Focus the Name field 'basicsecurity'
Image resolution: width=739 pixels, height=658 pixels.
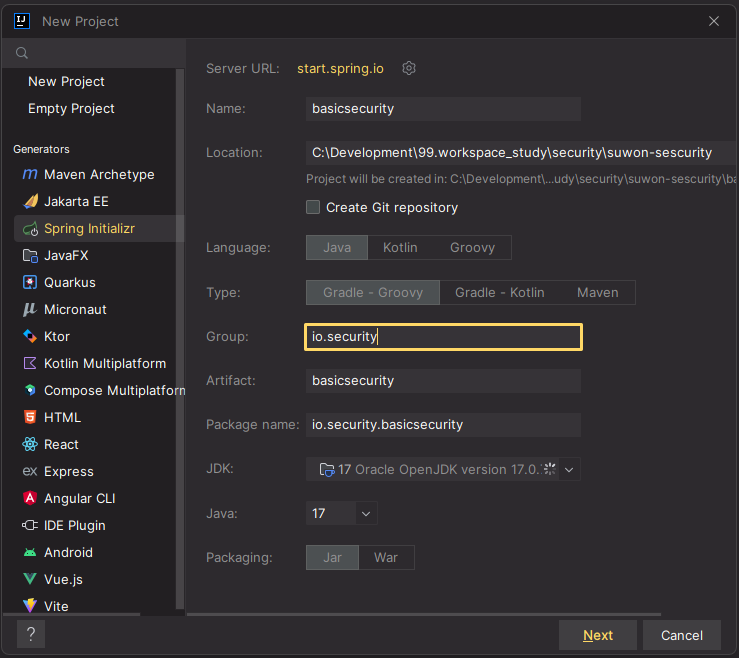coord(443,109)
